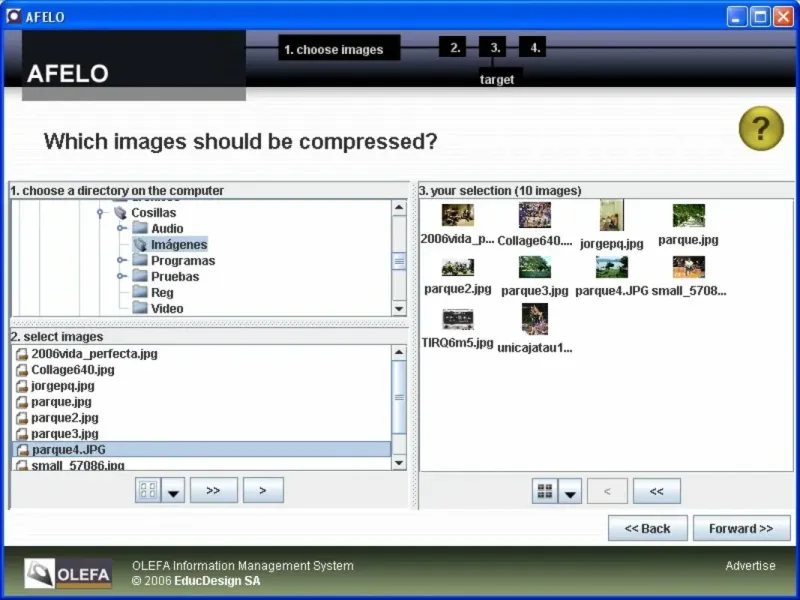Select small_57086.jpg row in image list
The height and width of the screenshot is (600, 800).
[201, 465]
